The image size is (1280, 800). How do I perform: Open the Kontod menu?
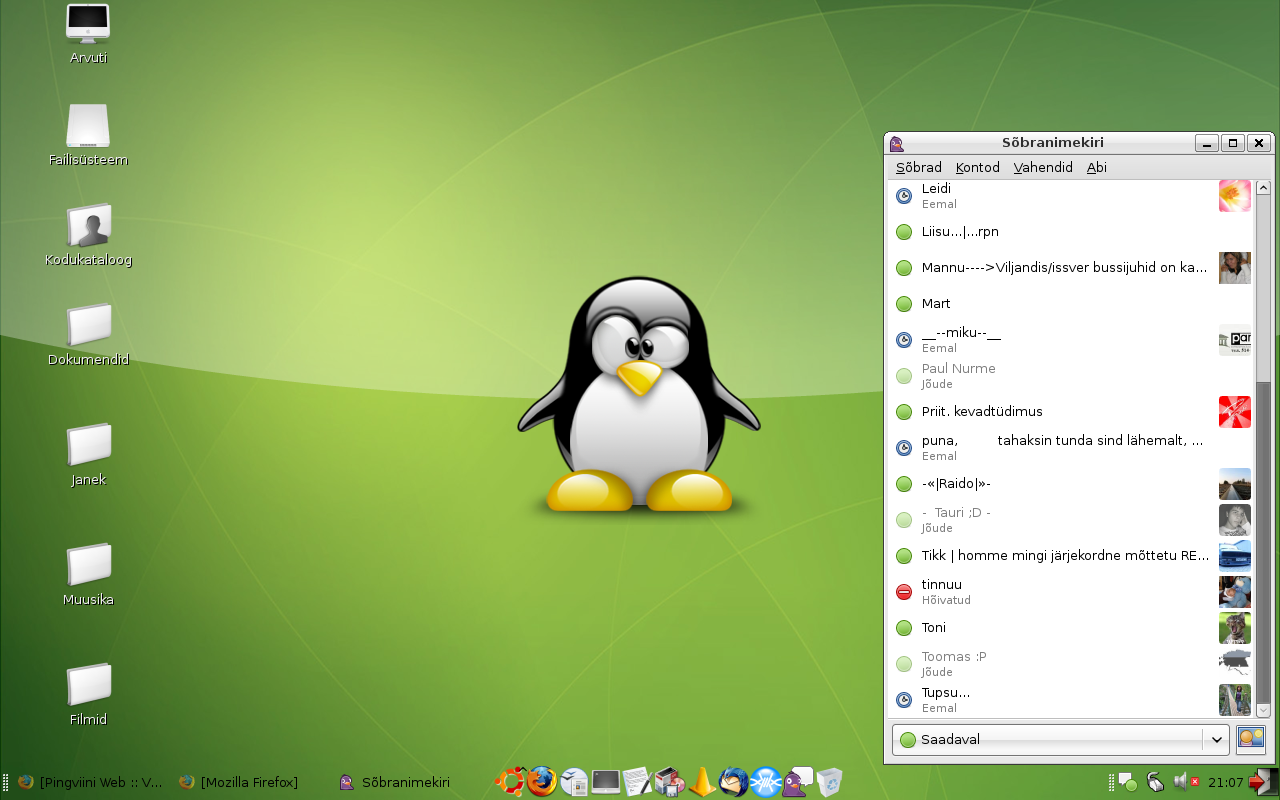tap(977, 167)
